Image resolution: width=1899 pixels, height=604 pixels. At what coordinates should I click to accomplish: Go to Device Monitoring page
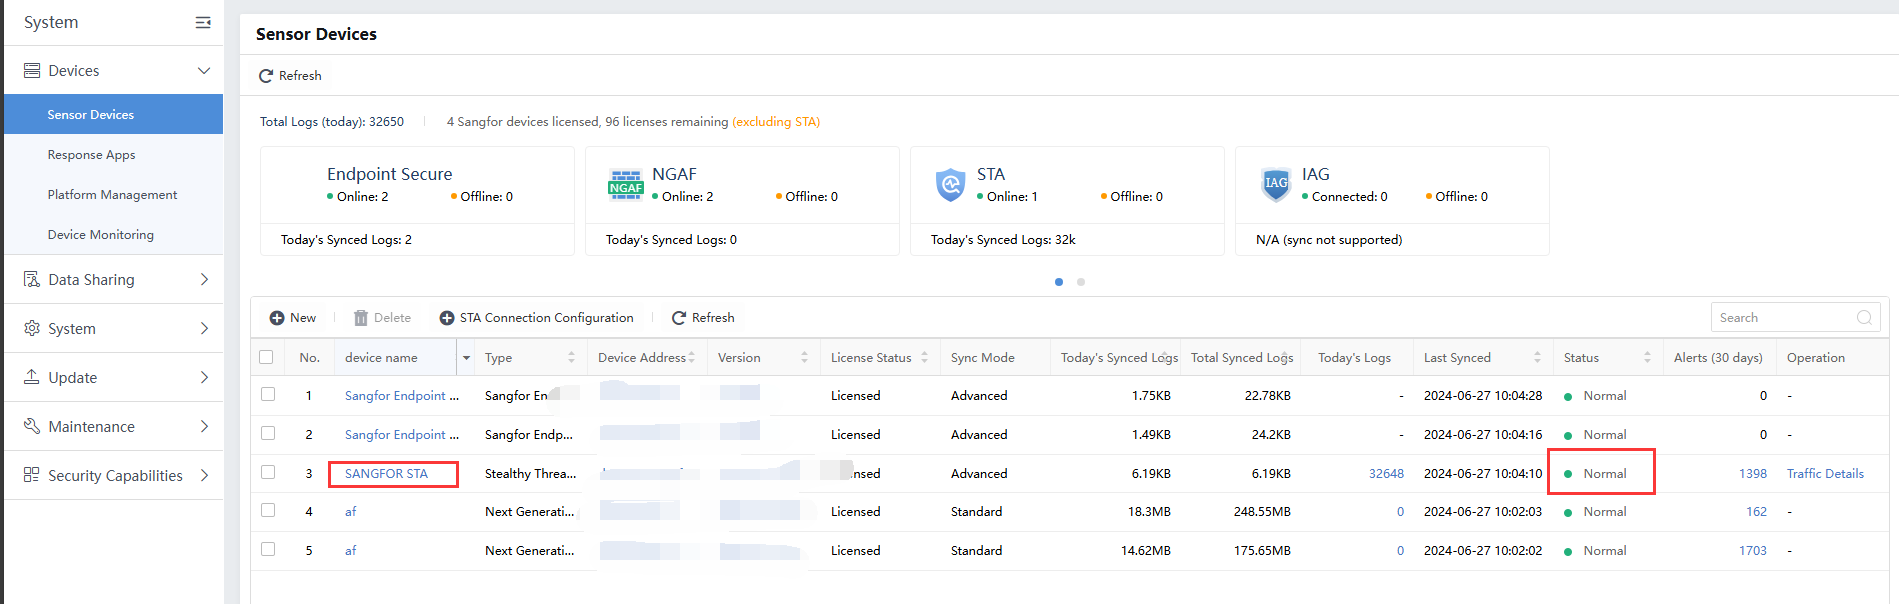coord(100,235)
